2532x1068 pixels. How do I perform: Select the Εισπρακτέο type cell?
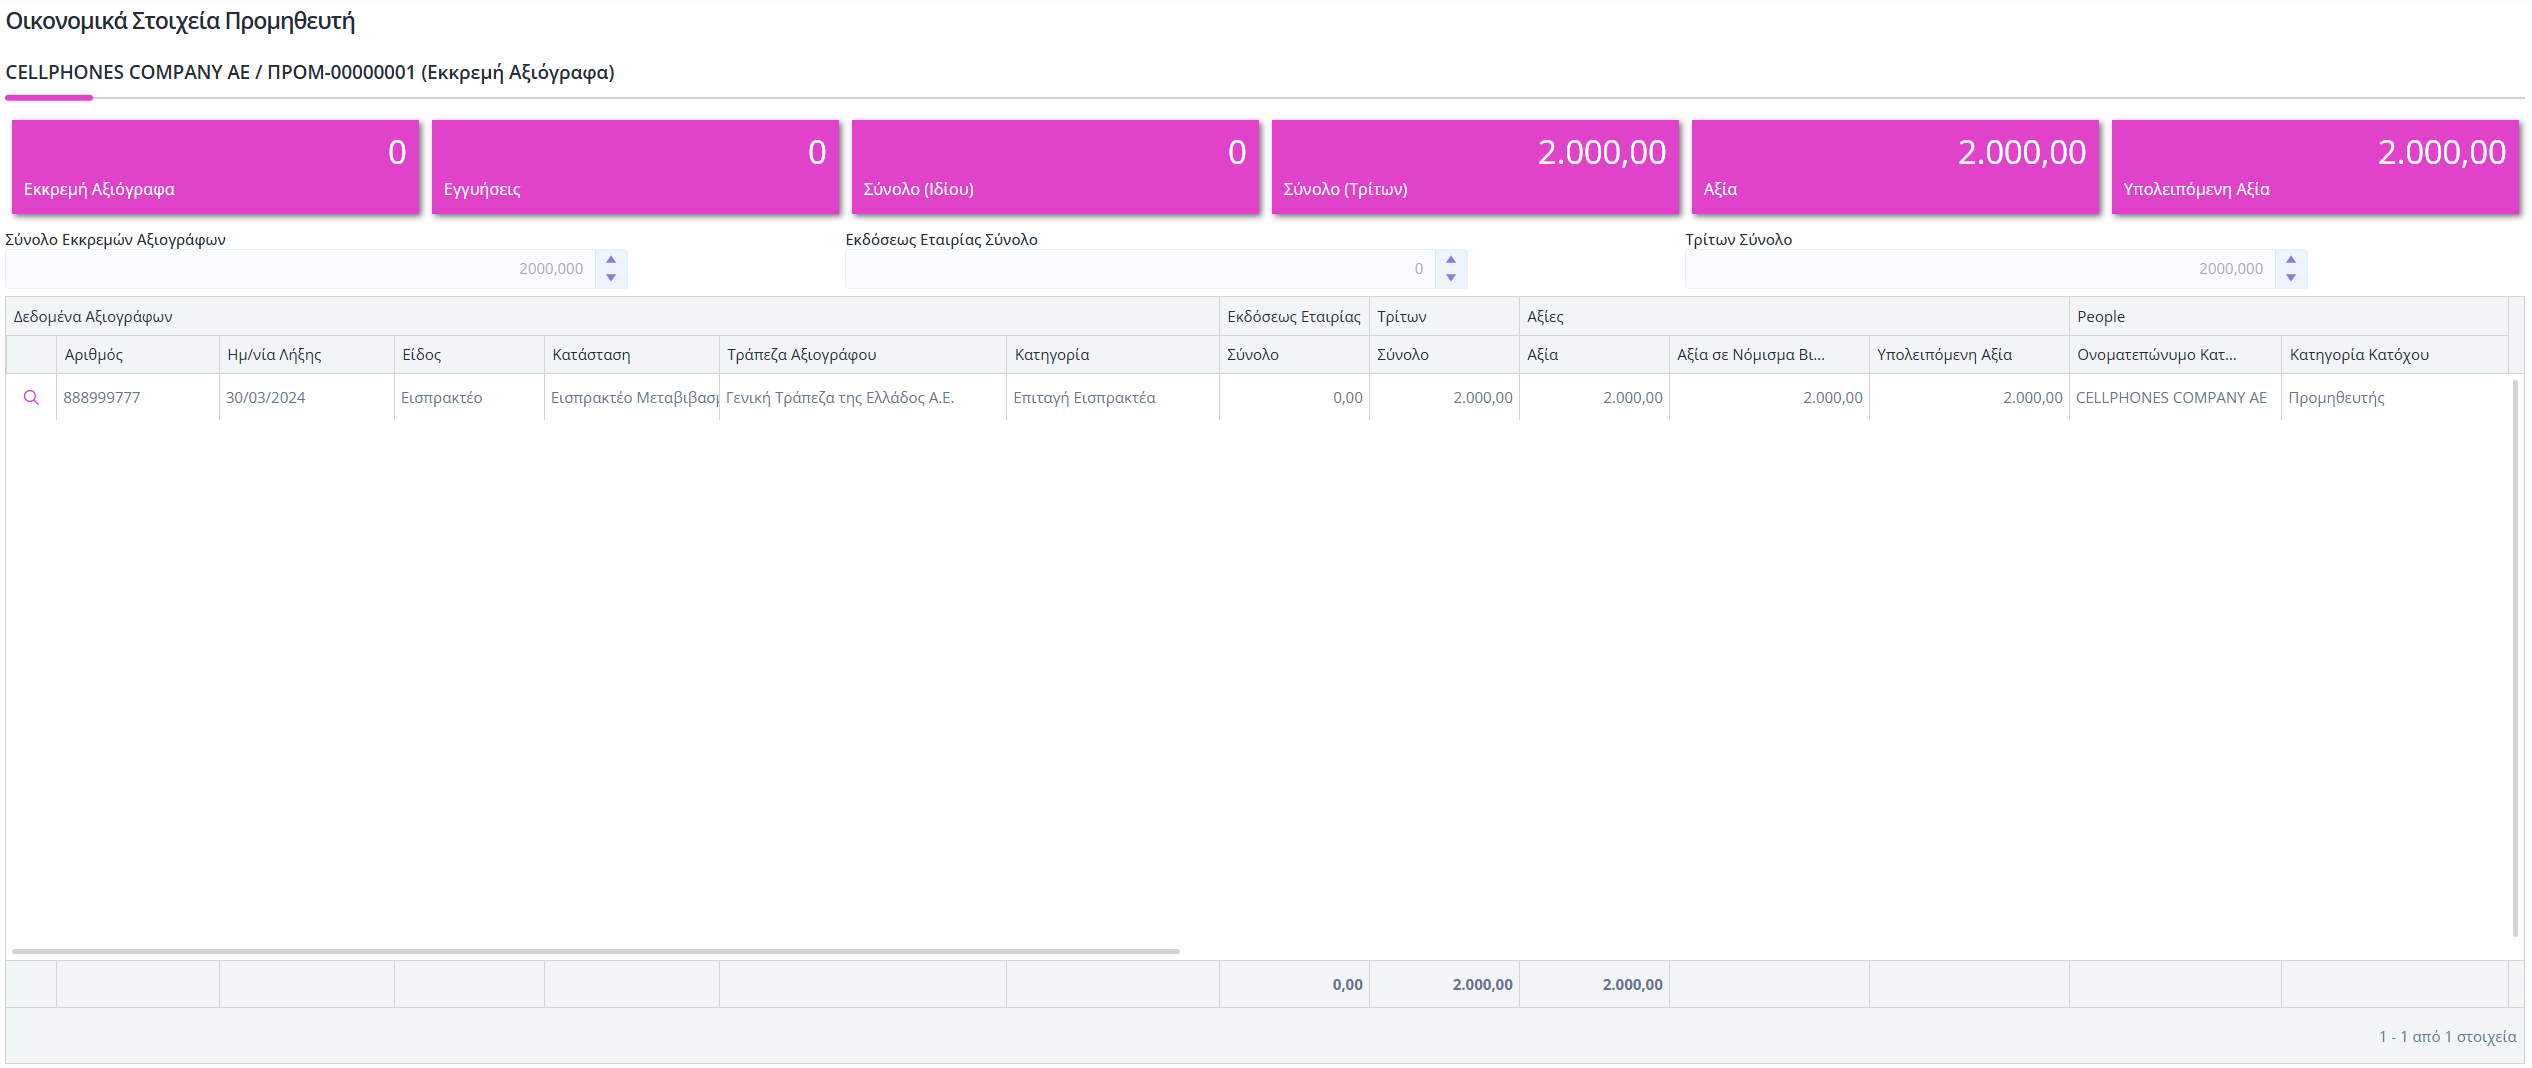tap(470, 398)
